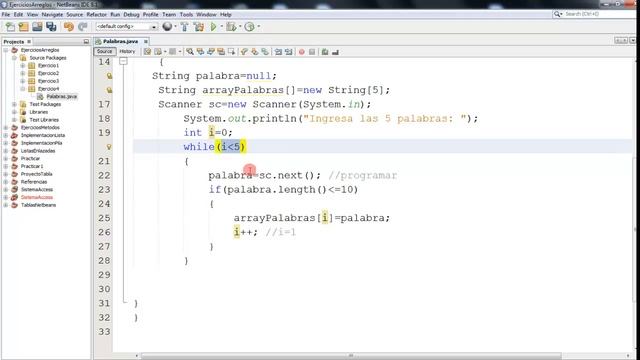Open dropdown arrow next to Run icon
The width and height of the screenshot is (640, 360).
(x=222, y=27)
